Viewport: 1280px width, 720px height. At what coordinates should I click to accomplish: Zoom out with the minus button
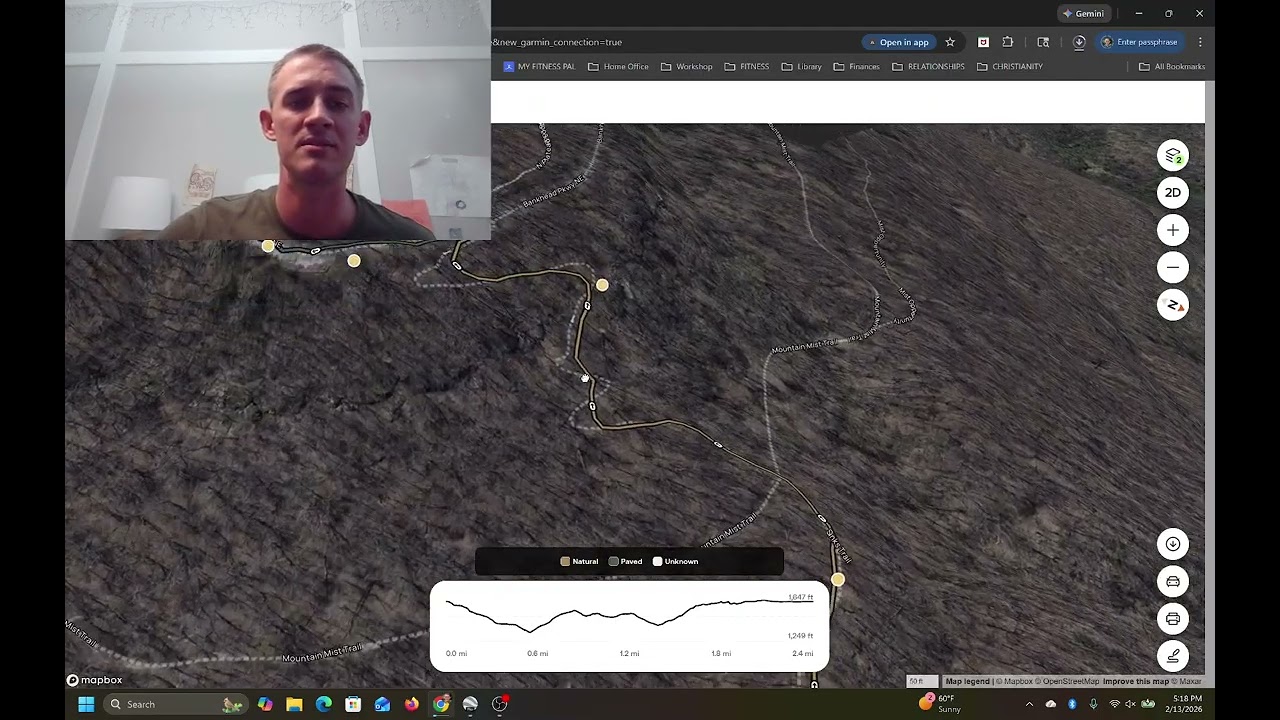click(1173, 267)
